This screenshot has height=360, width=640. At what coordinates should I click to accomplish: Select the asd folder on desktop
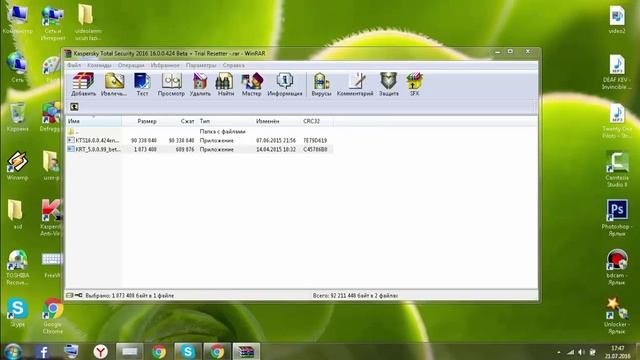pyautogui.click(x=16, y=214)
